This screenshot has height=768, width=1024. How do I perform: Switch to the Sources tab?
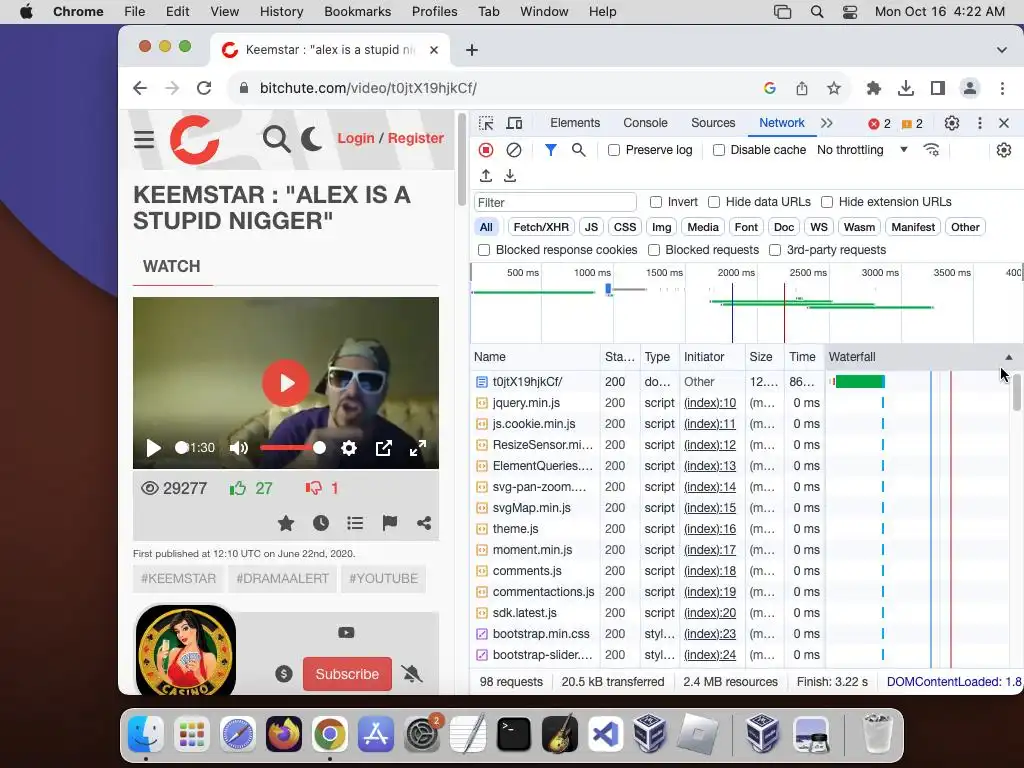point(713,123)
